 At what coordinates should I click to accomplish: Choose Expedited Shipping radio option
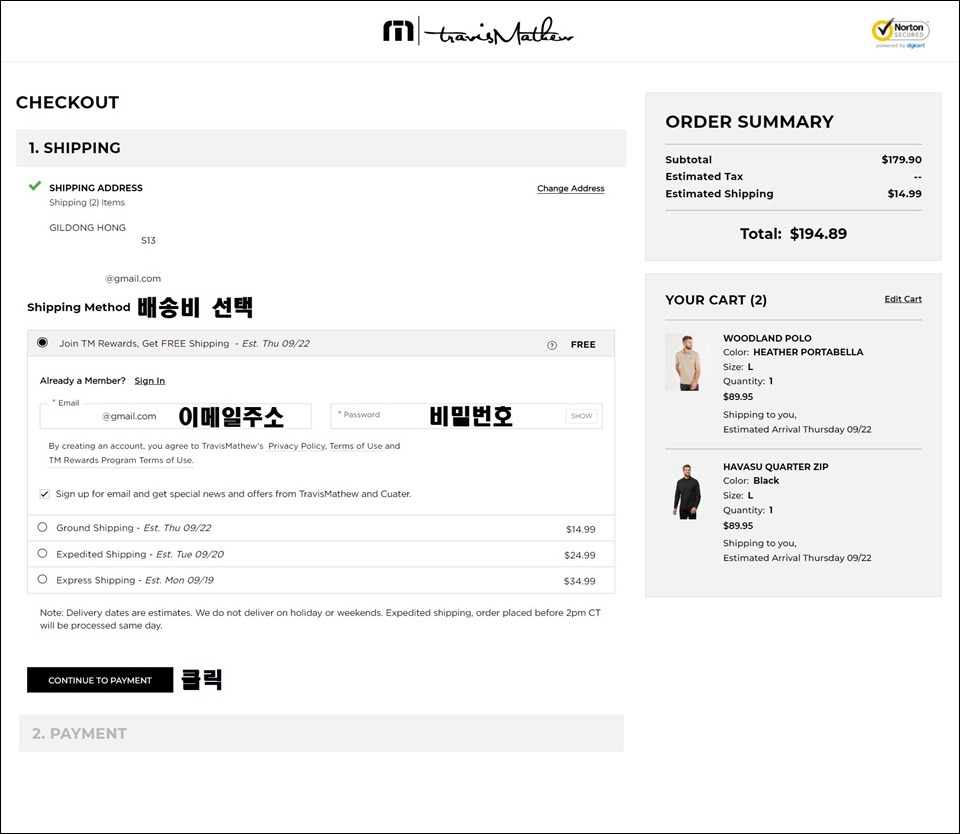[42, 554]
